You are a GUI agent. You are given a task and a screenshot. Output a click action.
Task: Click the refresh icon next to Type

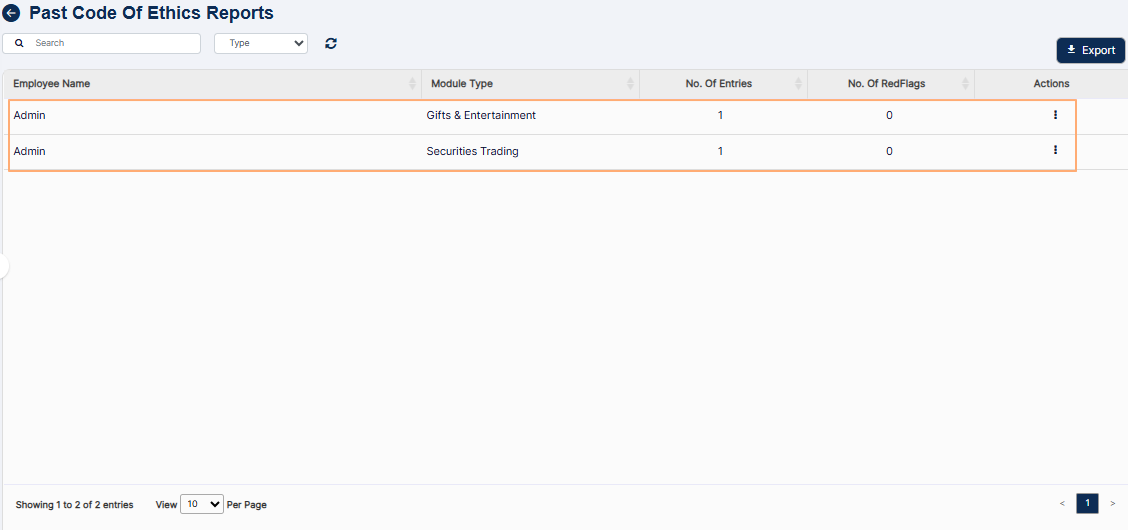coord(331,43)
